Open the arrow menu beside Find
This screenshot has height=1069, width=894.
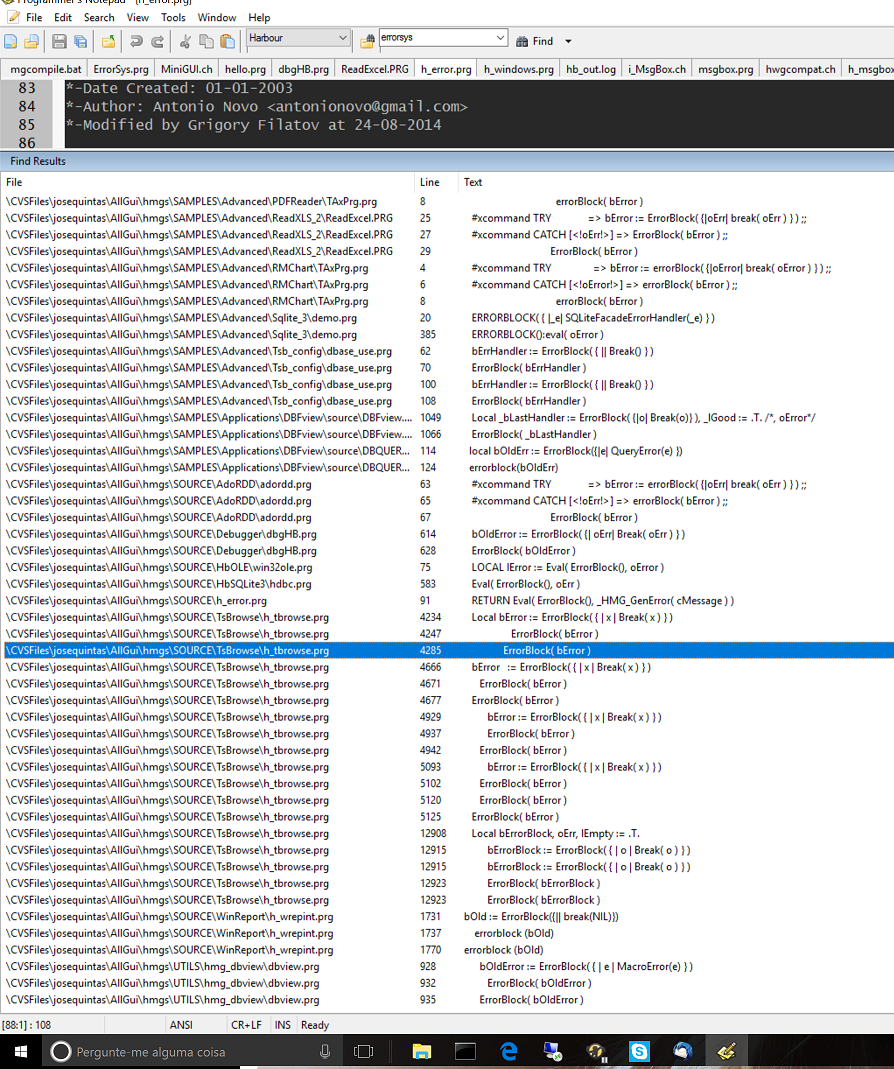coord(568,42)
